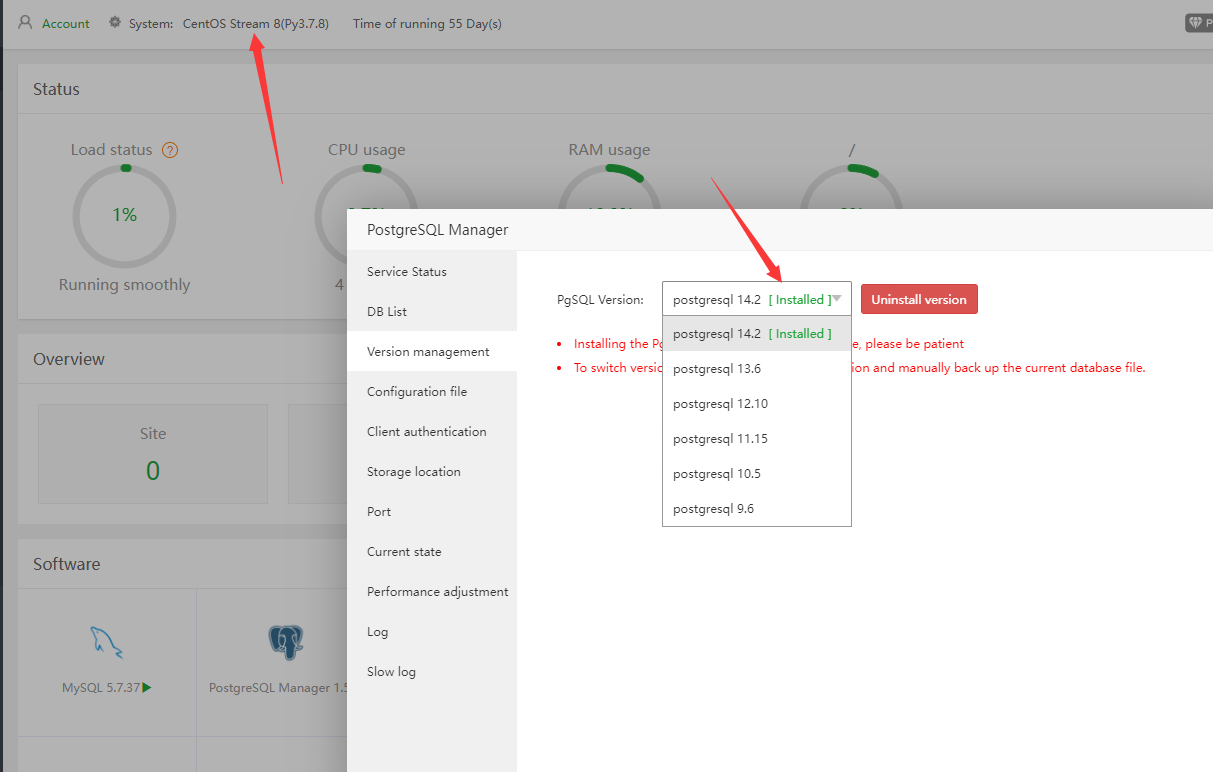This screenshot has width=1213, height=772.
Task: Select postgresql 14.2 Installed option in list
Action: [757, 334]
